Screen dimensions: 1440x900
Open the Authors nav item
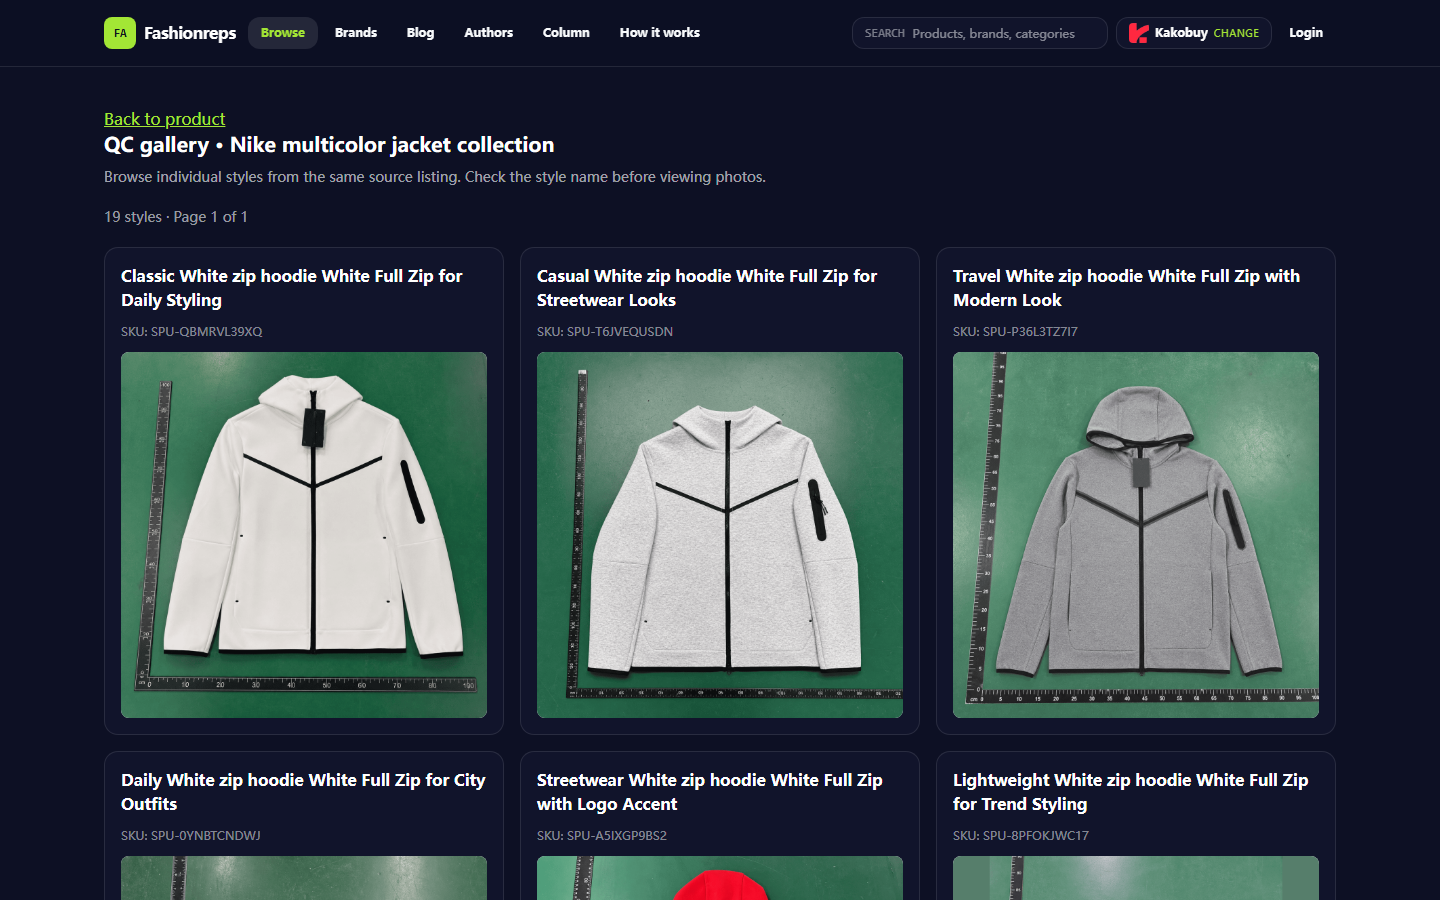point(488,33)
